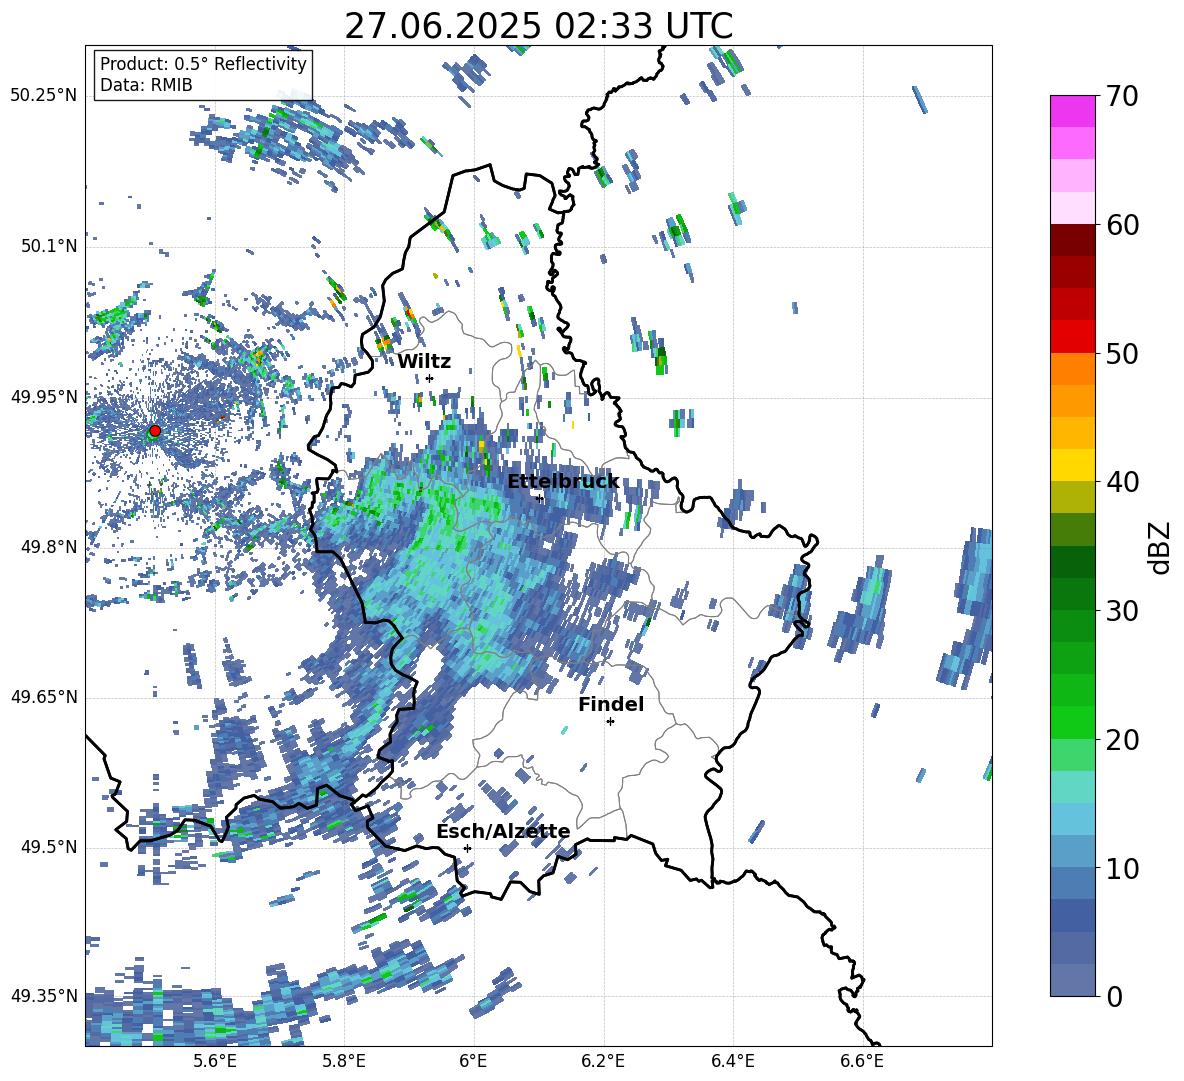Pick the red 50 dBZ colorbar segment
This screenshot has height=1081, width=1184.
(x=1072, y=337)
